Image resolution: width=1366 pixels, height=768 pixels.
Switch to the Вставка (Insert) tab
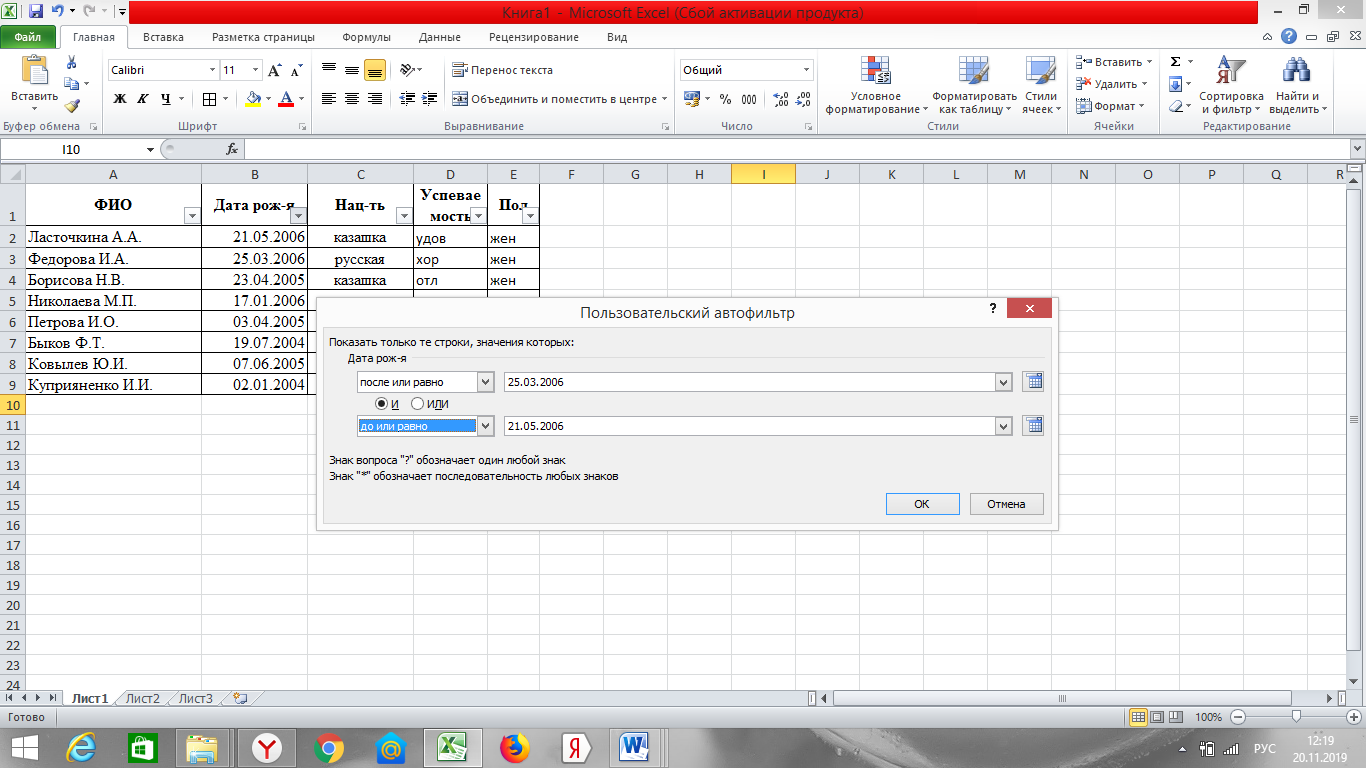pyautogui.click(x=163, y=37)
